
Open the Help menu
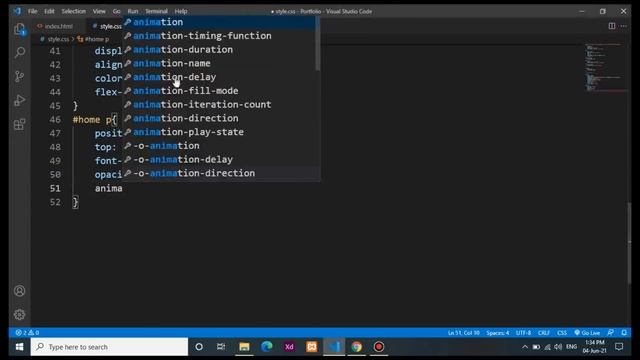181,11
